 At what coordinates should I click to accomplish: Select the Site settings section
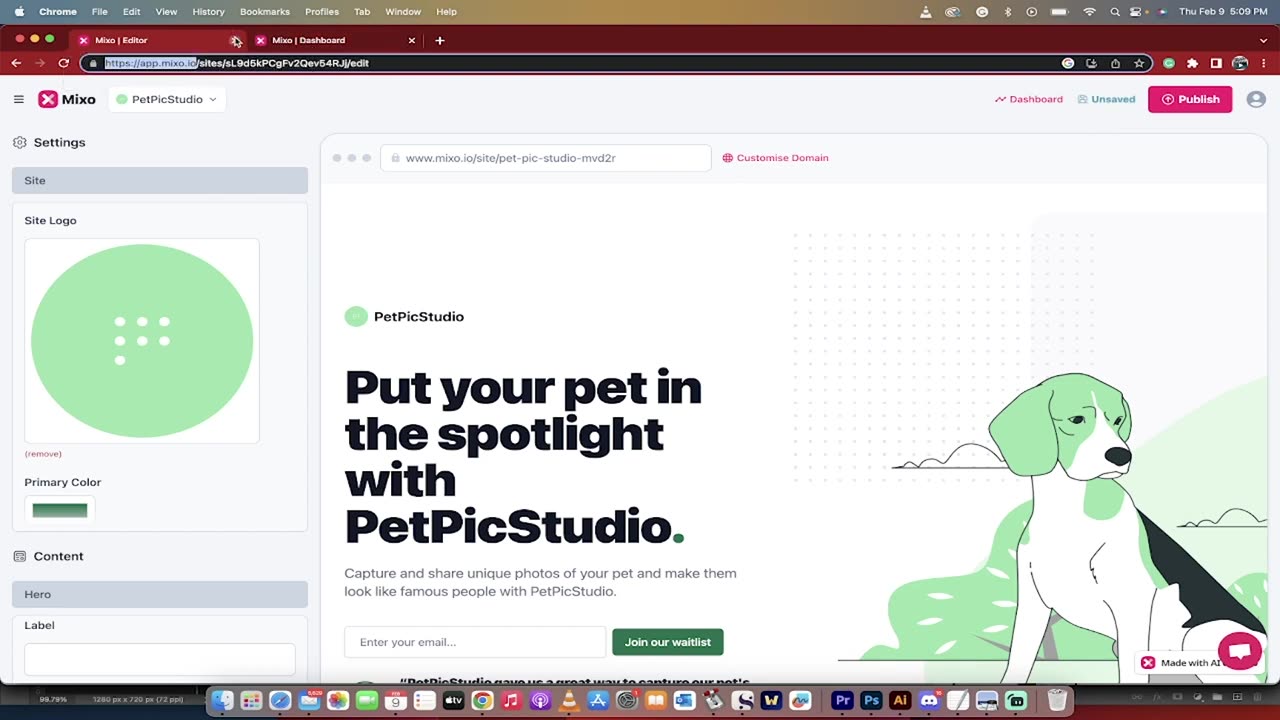[x=160, y=180]
